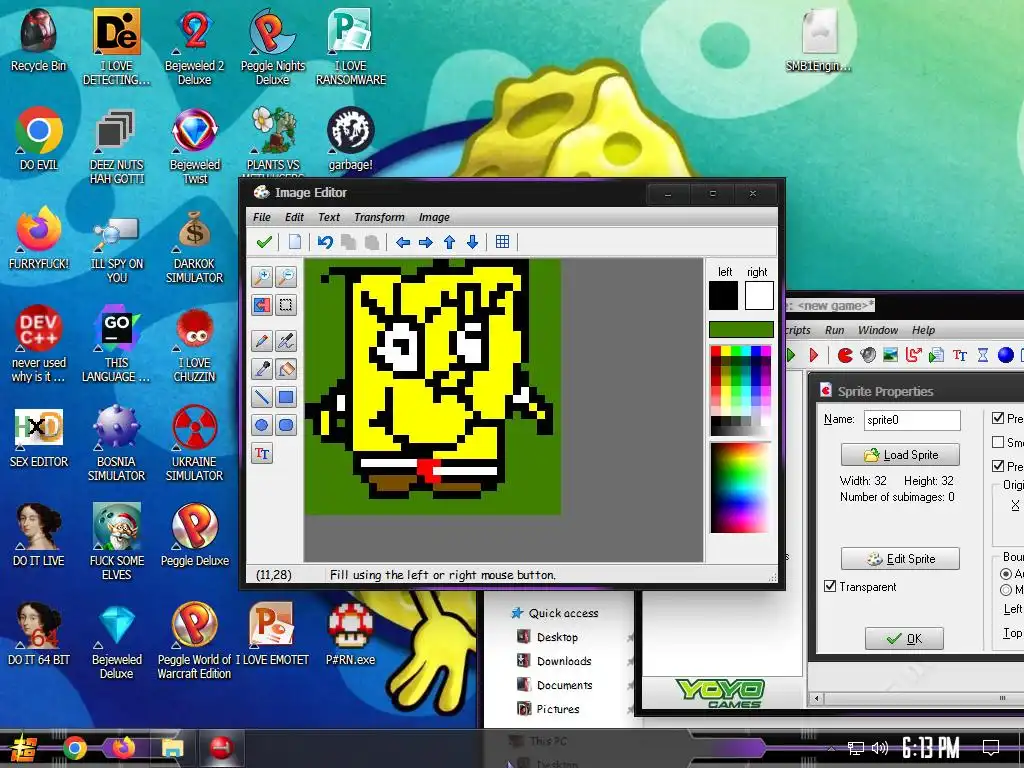Open the Window menu in Game Maker
Viewport: 1024px width, 768px height.
(x=878, y=330)
